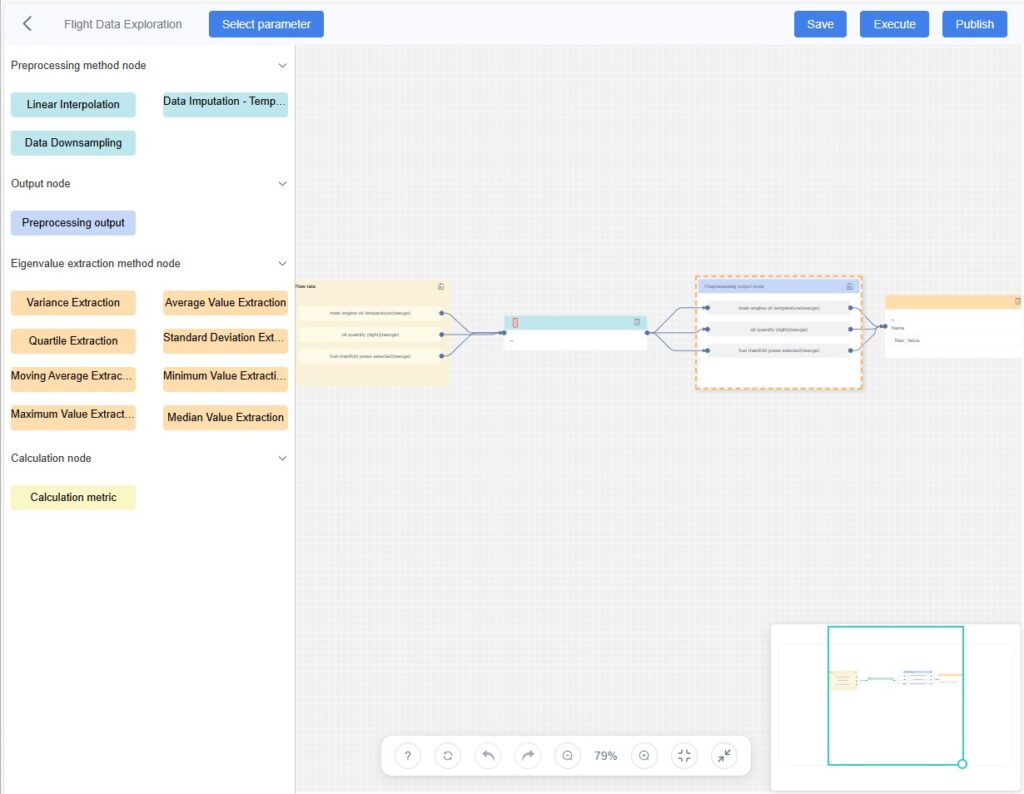The width and height of the screenshot is (1024, 794).
Task: Click the Select parameter button
Action: click(x=266, y=24)
